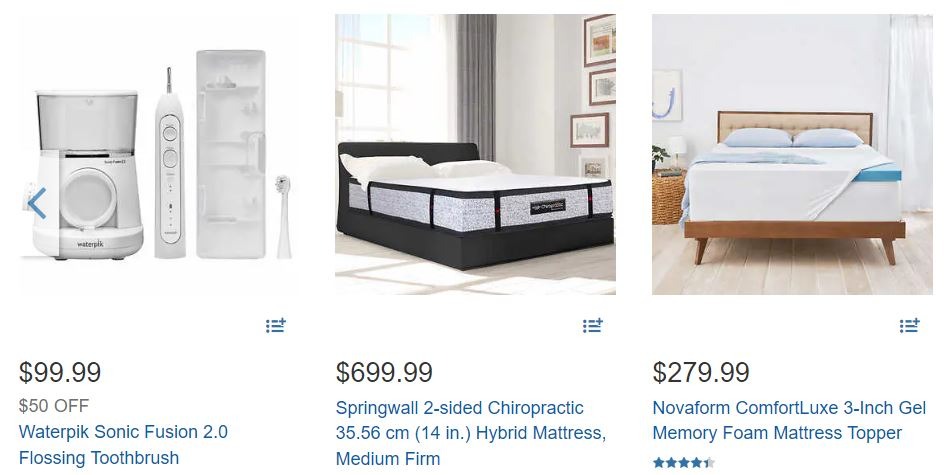Image resolution: width=950 pixels, height=475 pixels.
Task: Add Waterpik toothbrush to list icon
Action: (x=276, y=325)
